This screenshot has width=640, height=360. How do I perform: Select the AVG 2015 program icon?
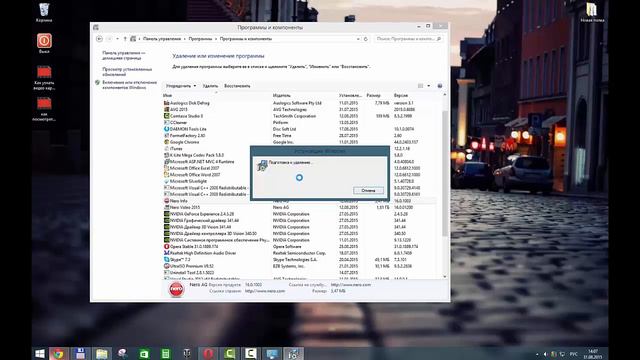(x=167, y=109)
